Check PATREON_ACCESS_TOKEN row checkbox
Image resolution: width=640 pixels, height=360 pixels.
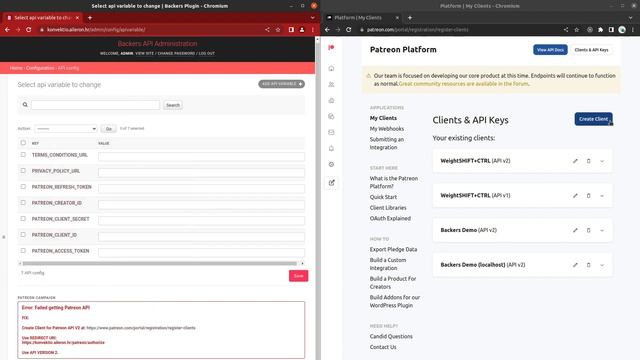click(x=23, y=251)
